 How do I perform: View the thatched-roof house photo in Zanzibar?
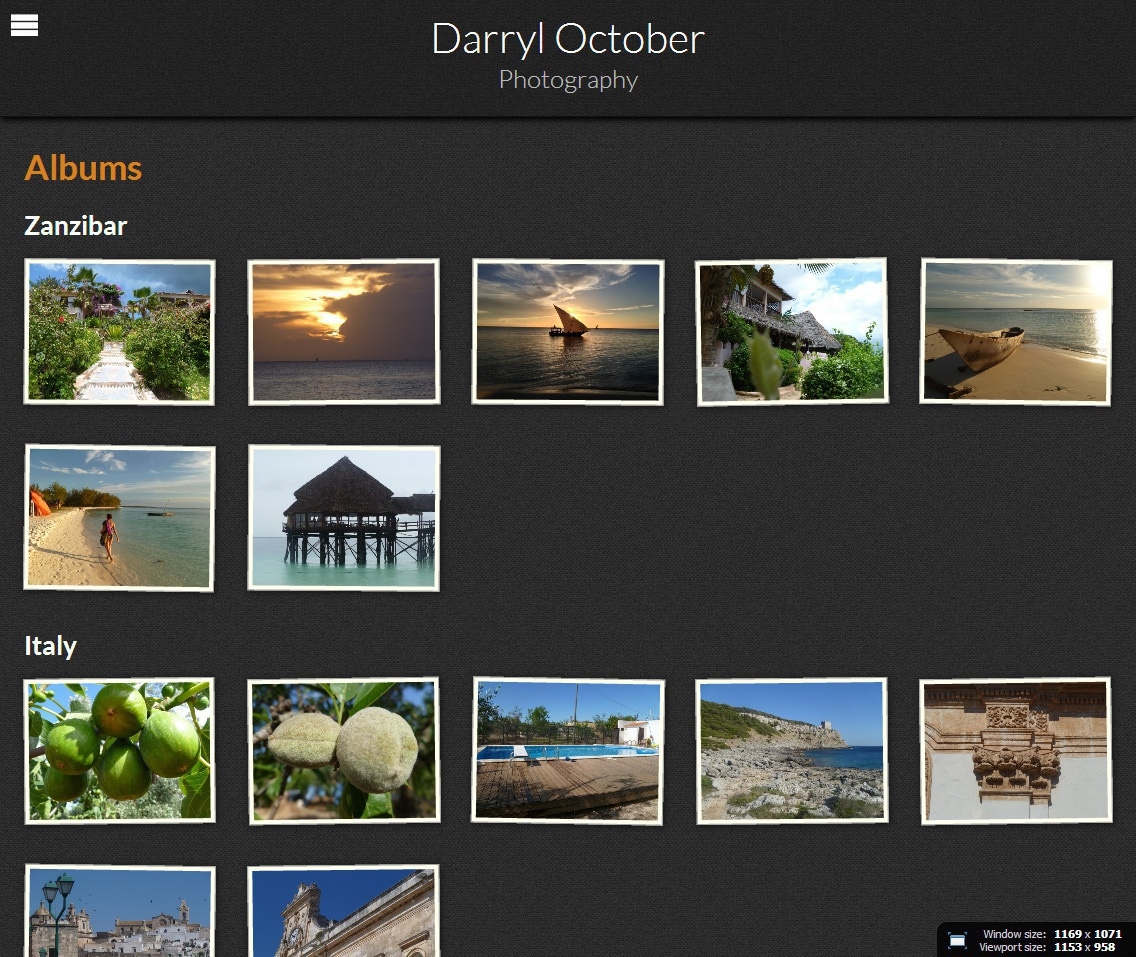tap(791, 331)
